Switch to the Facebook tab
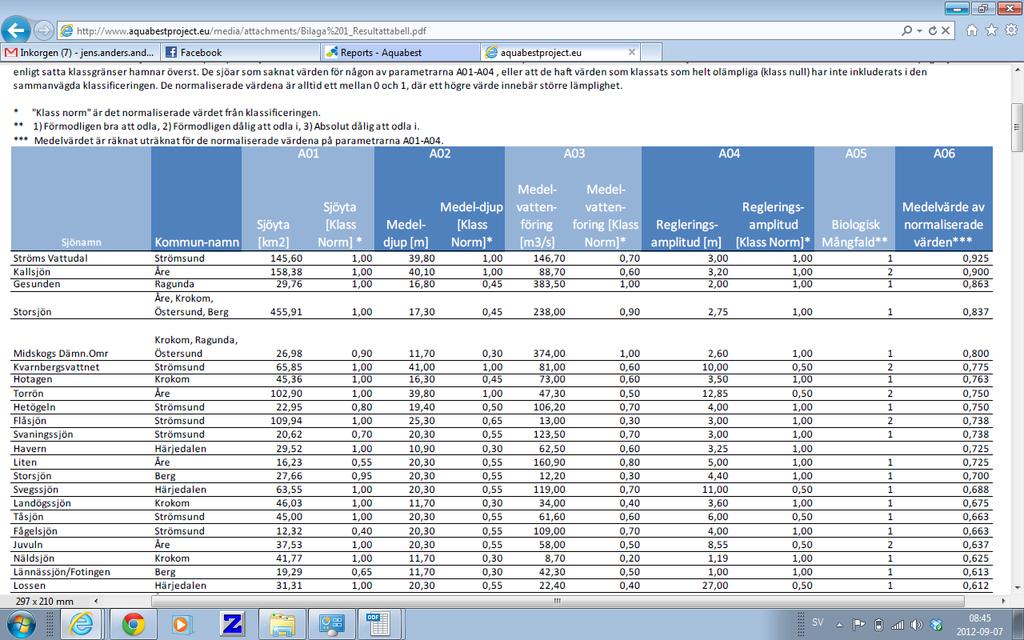This screenshot has width=1024, height=640. click(x=240, y=52)
